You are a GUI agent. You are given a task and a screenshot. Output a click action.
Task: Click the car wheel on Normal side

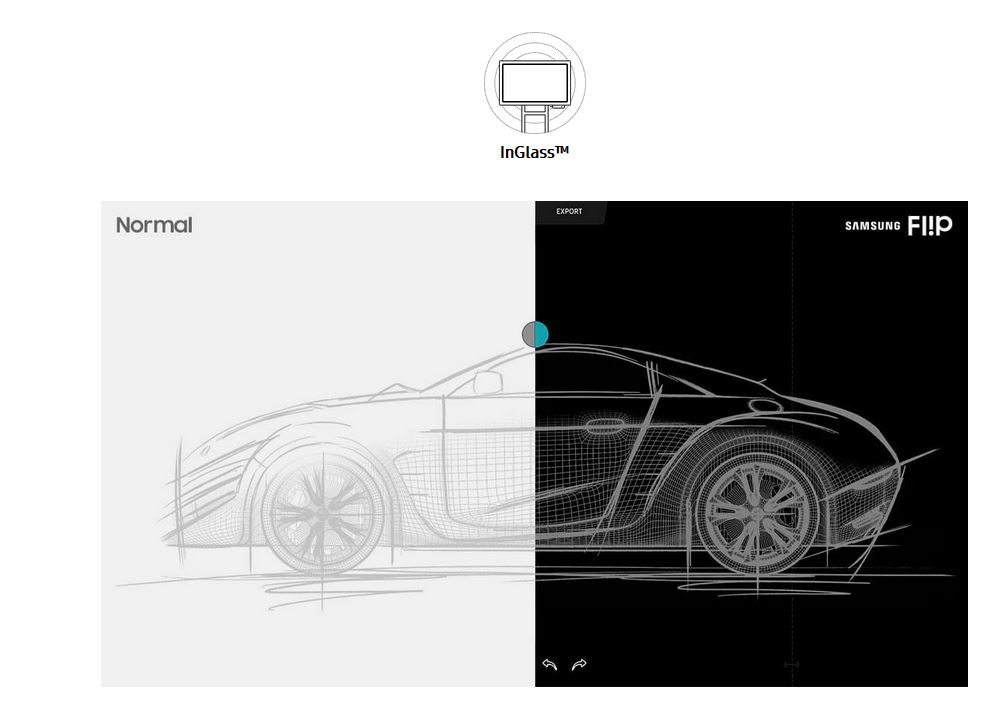point(322,512)
